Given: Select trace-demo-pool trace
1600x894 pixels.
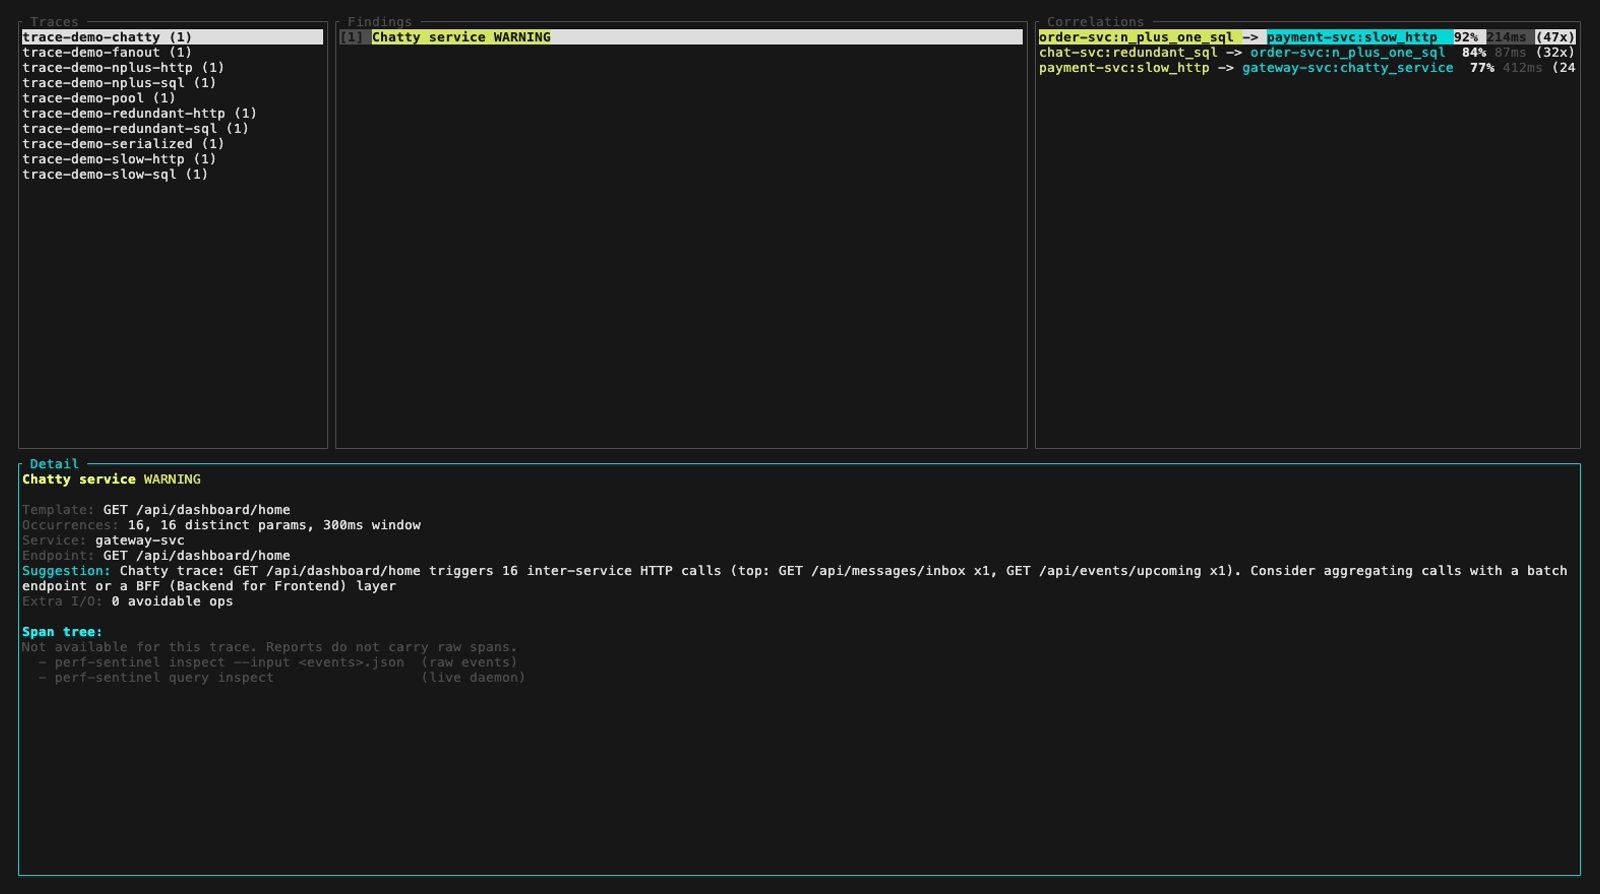Looking at the screenshot, I should pyautogui.click(x=99, y=98).
